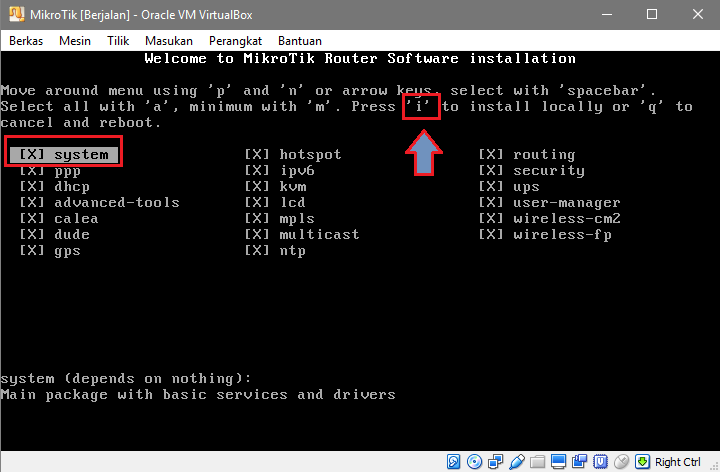
Task: Click the routing package label
Action: click(x=544, y=155)
